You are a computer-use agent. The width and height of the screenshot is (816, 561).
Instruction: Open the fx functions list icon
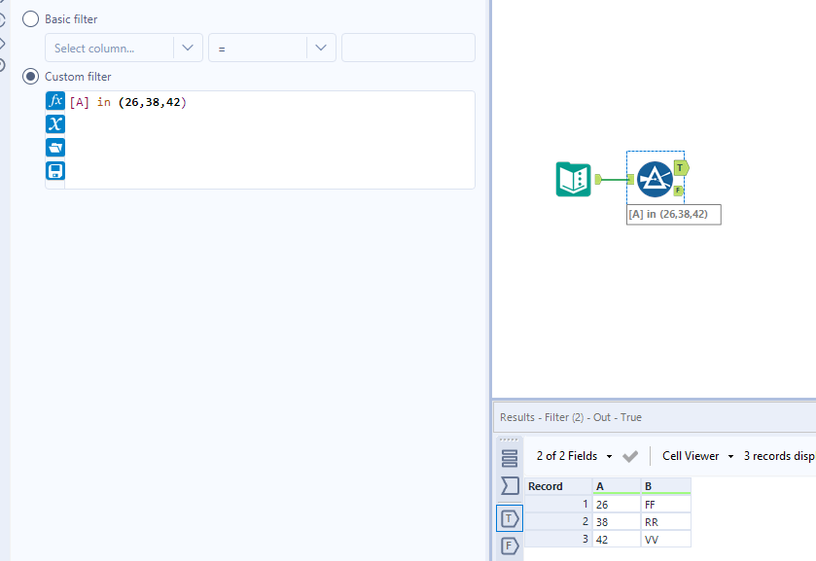[55, 101]
